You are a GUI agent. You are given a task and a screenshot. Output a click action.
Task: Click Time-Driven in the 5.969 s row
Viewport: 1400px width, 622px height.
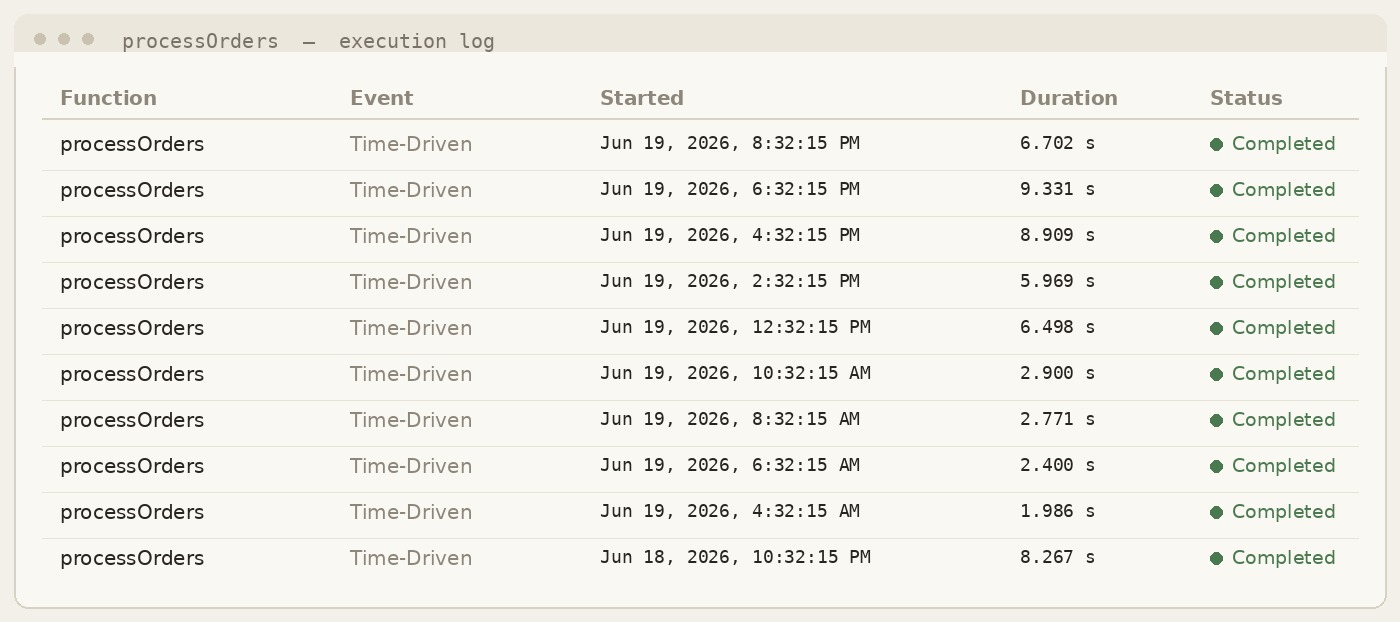click(x=411, y=282)
